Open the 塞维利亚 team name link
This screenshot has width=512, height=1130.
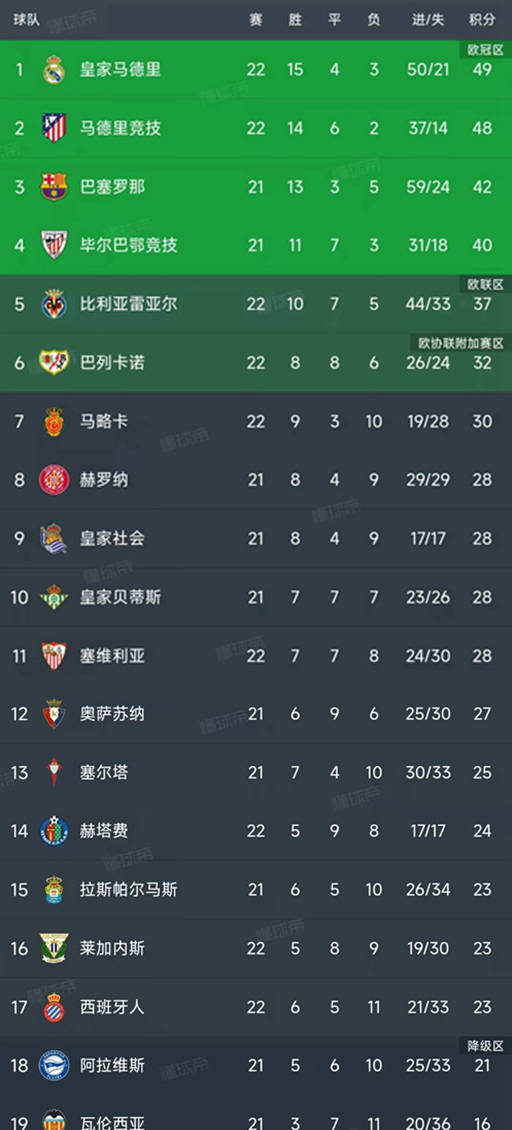(x=112, y=656)
